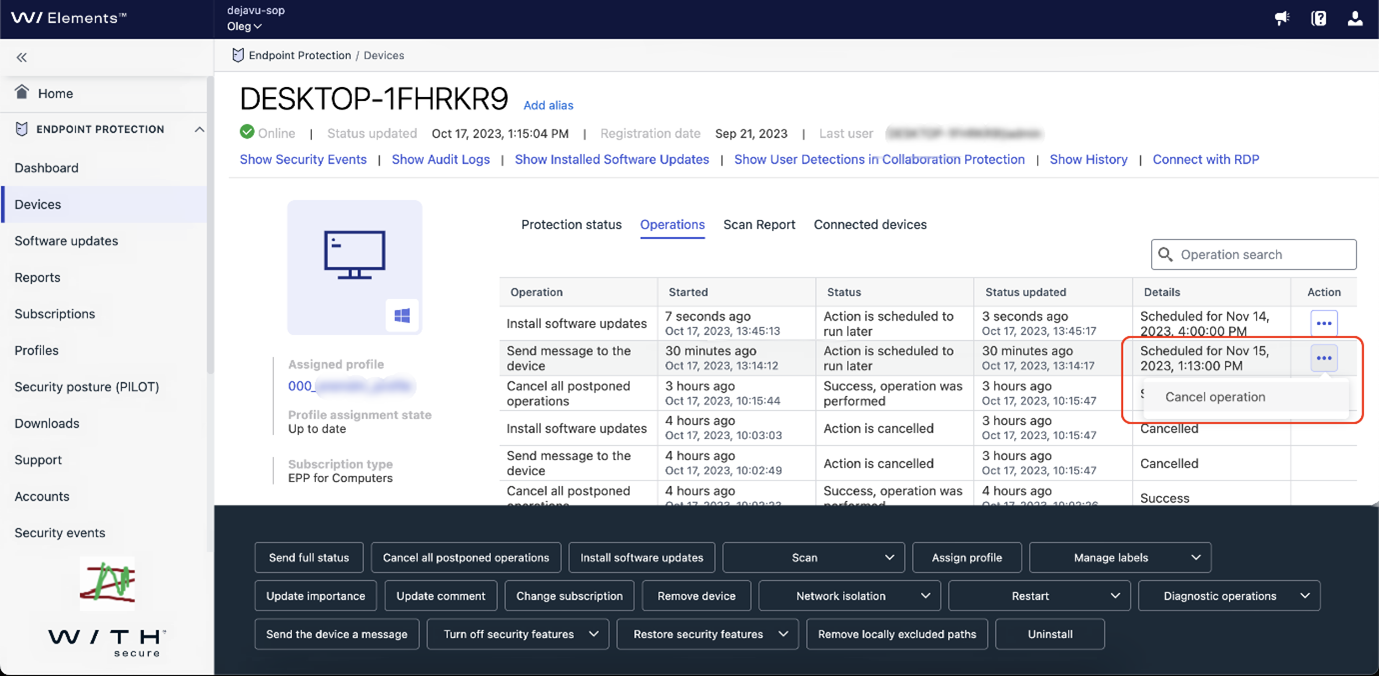Open the help question mark icon
Viewport: 1379px width, 676px height.
(1319, 18)
